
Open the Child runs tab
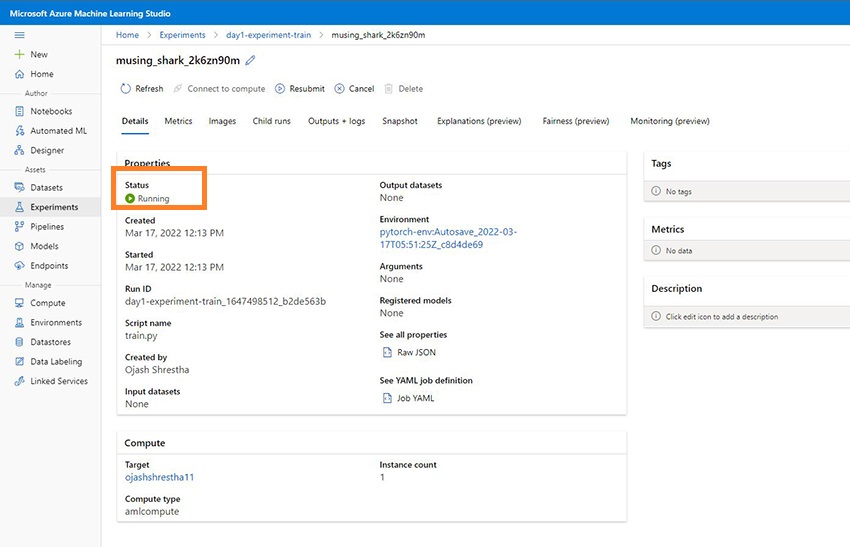pyautogui.click(x=272, y=121)
